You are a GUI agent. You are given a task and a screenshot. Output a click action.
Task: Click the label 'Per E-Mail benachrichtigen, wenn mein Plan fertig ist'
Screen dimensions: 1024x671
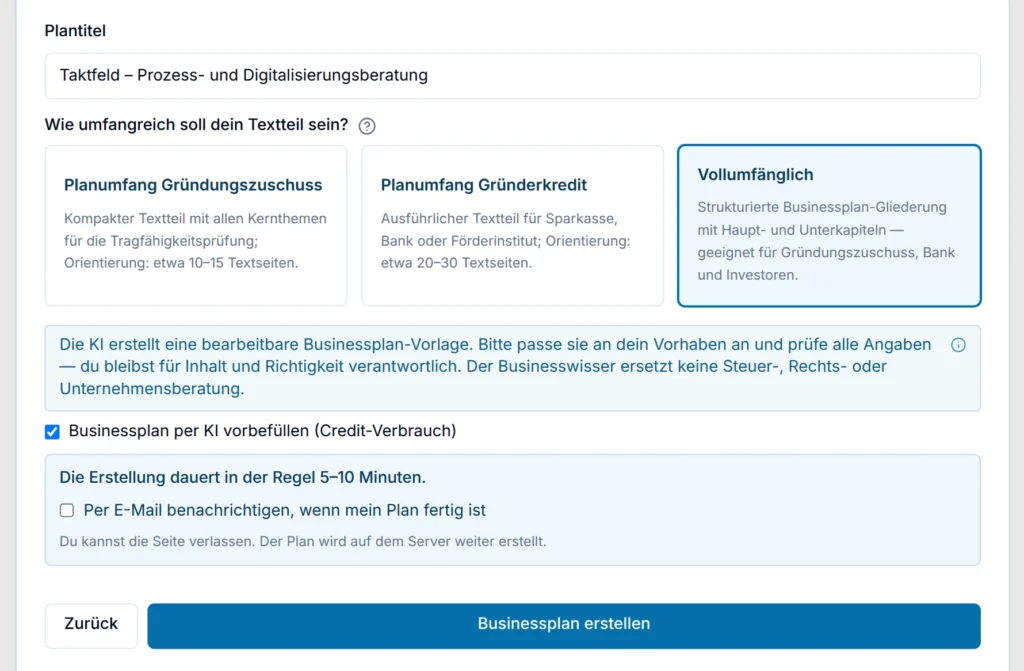click(285, 510)
